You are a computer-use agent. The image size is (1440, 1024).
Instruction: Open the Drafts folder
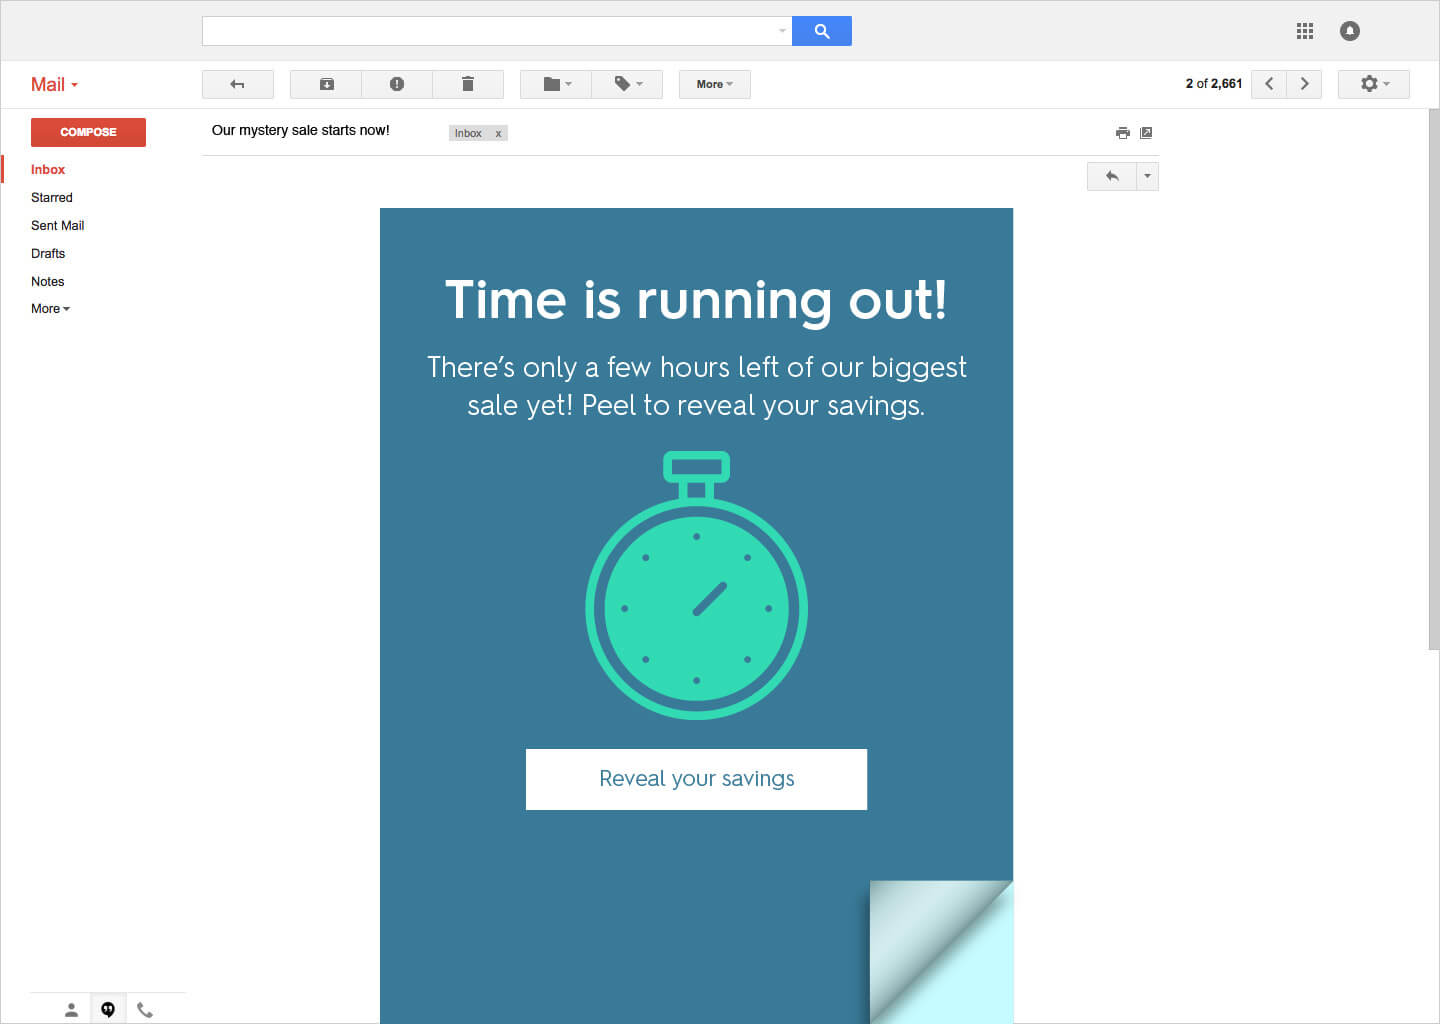pyautogui.click(x=48, y=254)
